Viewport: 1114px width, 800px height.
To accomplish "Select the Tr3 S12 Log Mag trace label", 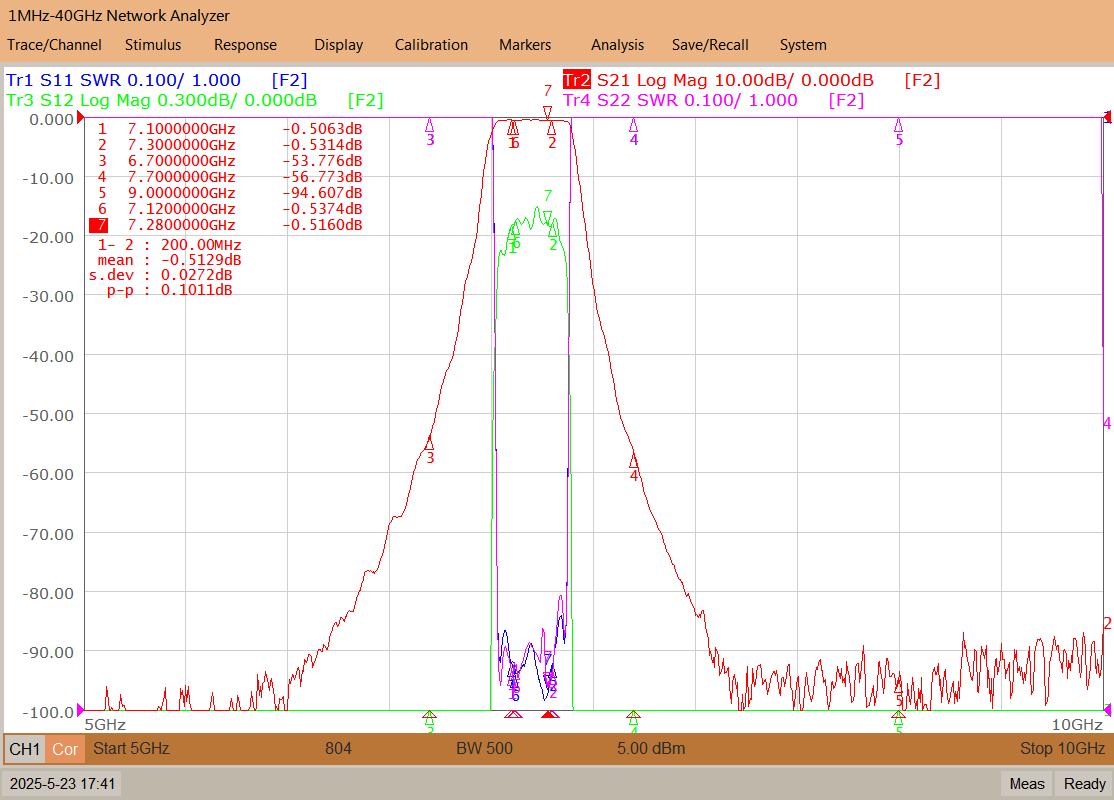I will pos(195,100).
